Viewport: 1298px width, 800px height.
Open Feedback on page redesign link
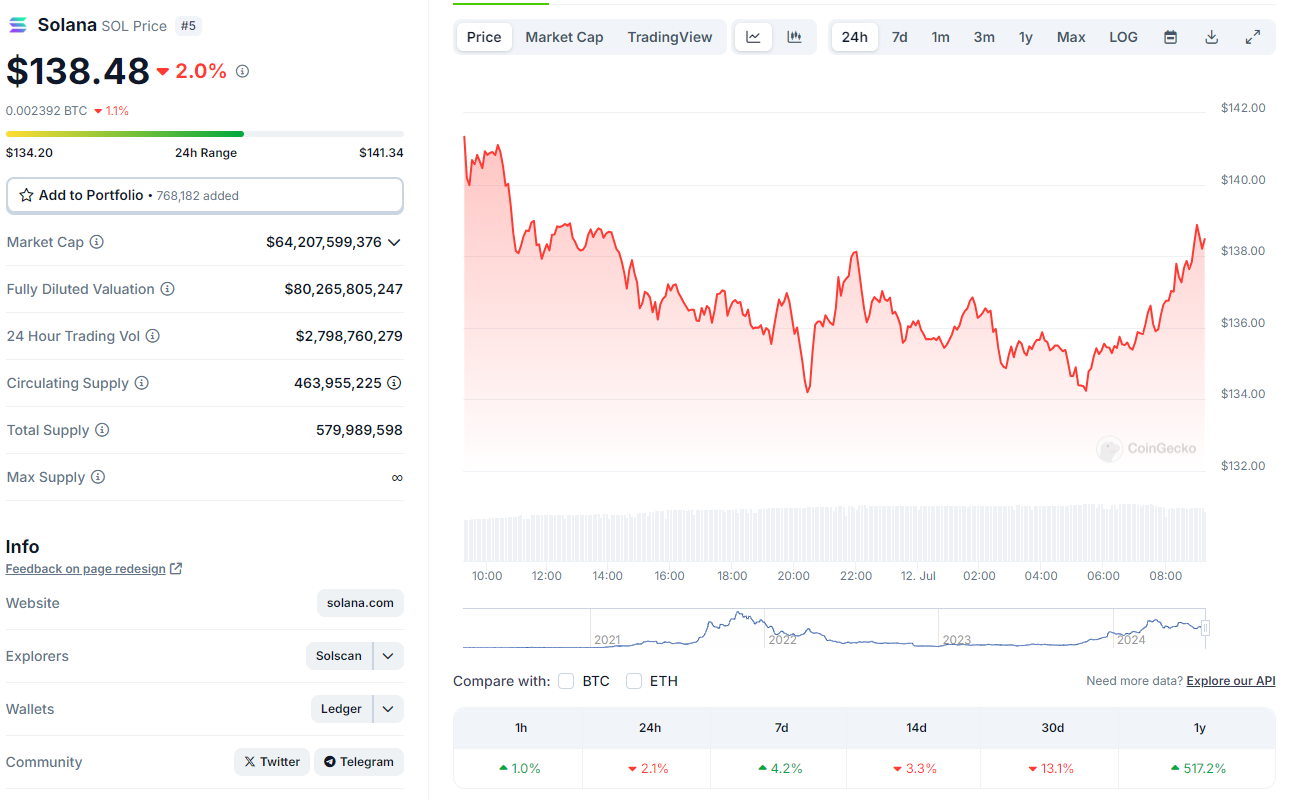click(86, 569)
